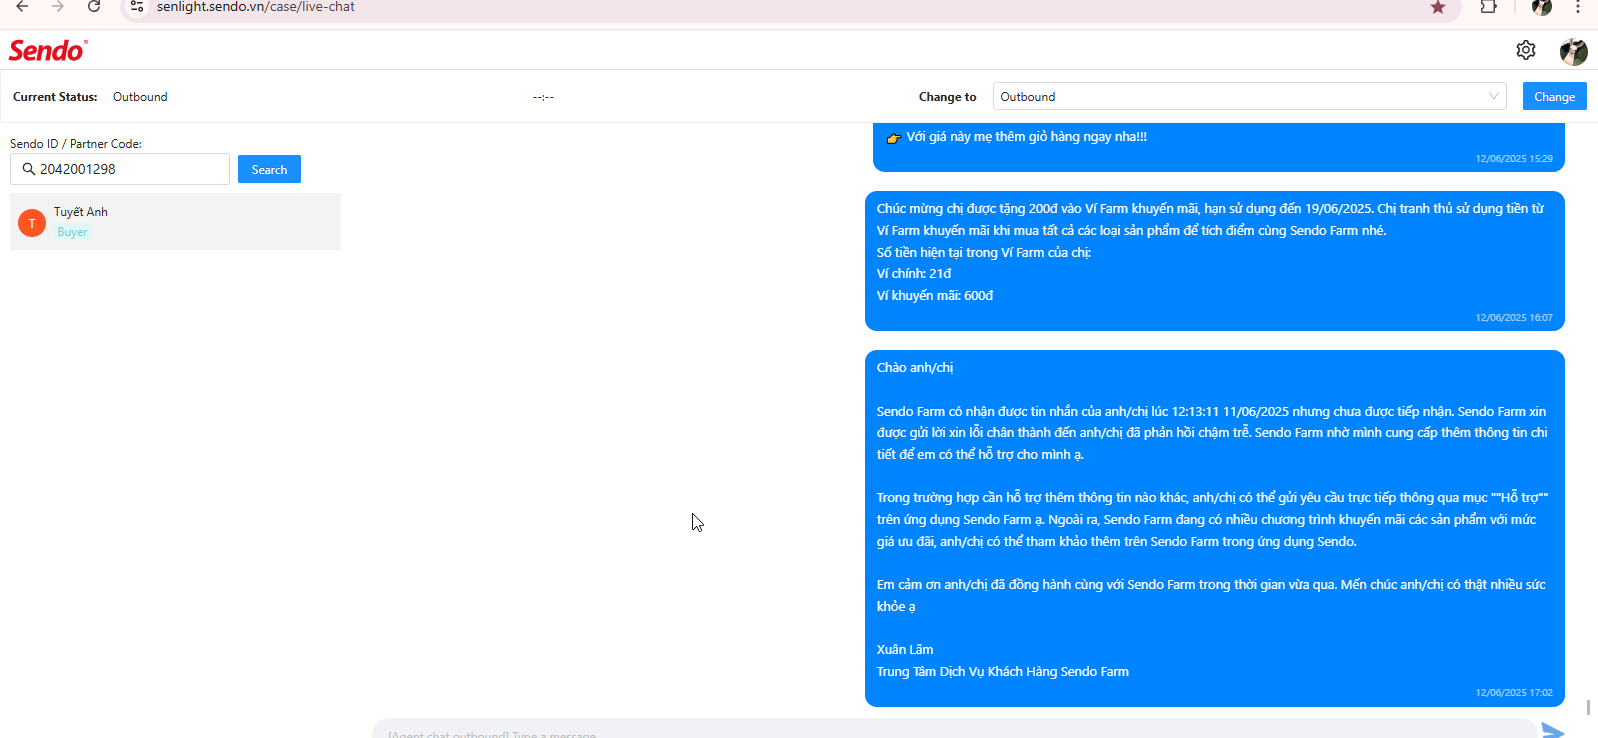The height and width of the screenshot is (738, 1598).
Task: Click the Change to label
Action: pyautogui.click(x=948, y=97)
